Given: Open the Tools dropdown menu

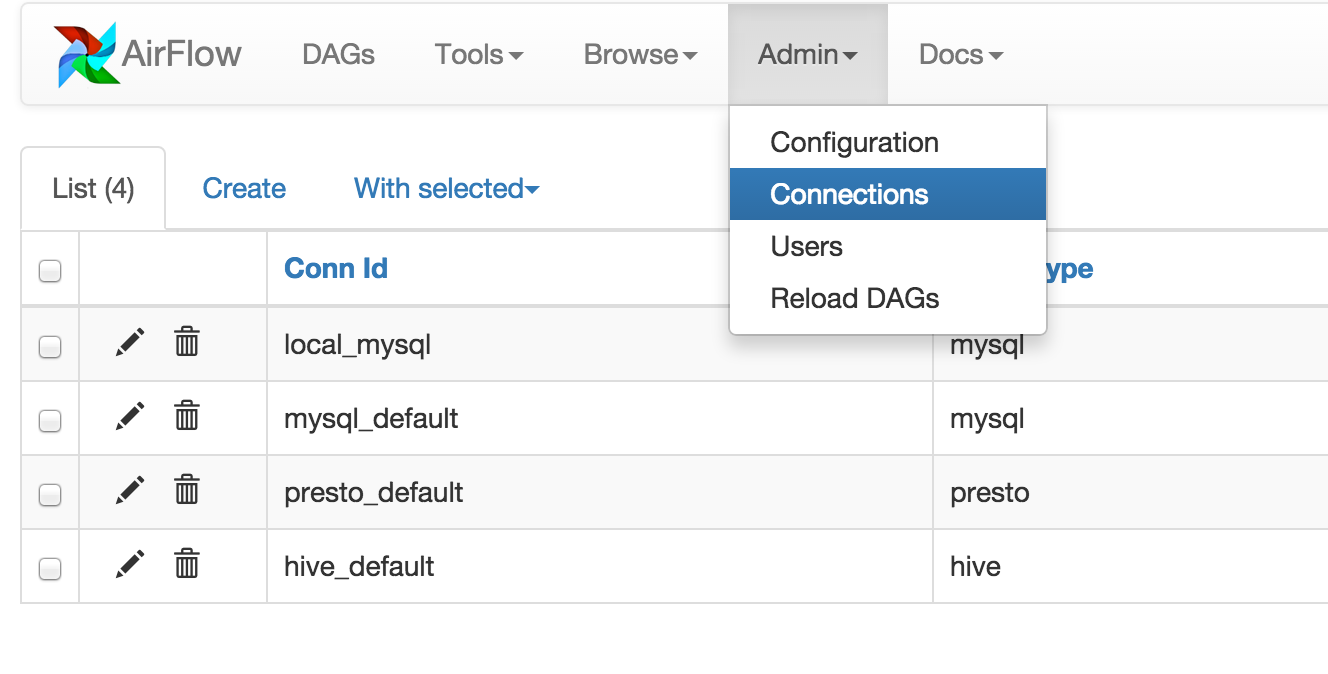Looking at the screenshot, I should click(478, 55).
